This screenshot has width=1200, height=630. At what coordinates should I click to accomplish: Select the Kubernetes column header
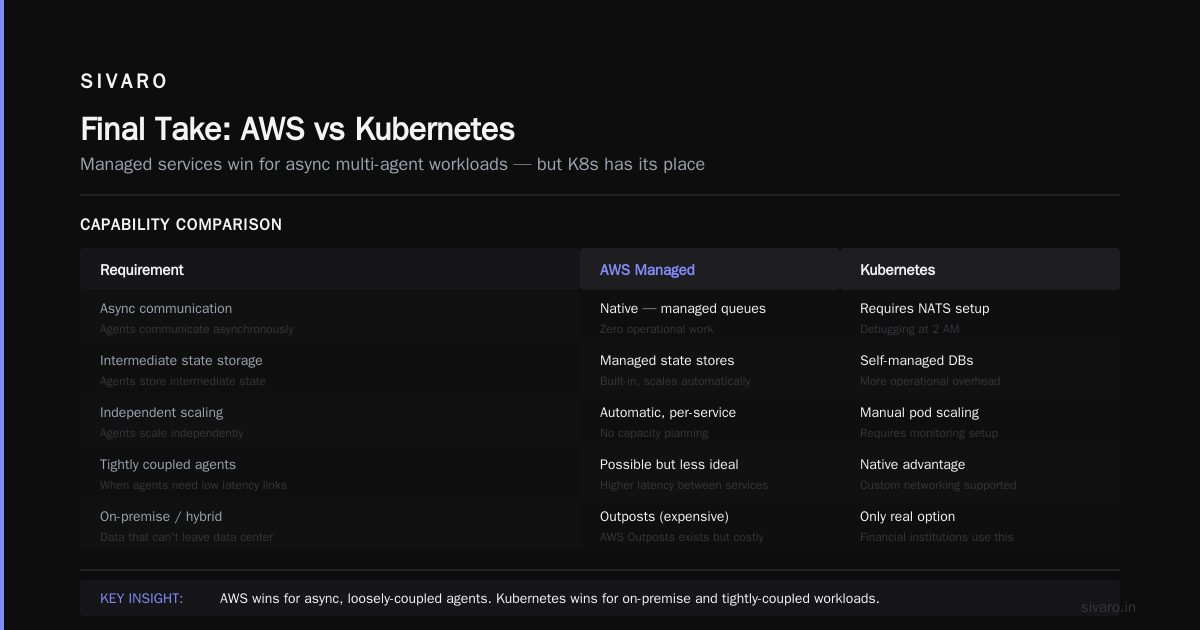click(980, 270)
